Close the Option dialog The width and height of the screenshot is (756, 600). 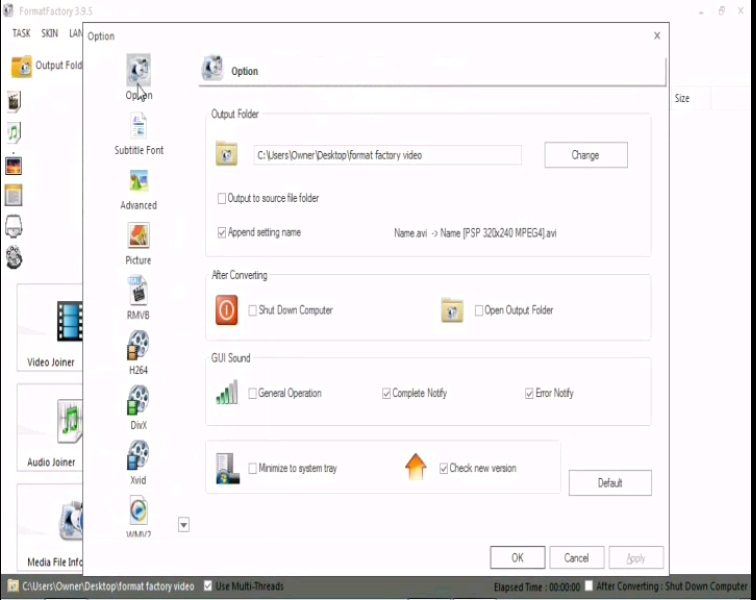[657, 36]
